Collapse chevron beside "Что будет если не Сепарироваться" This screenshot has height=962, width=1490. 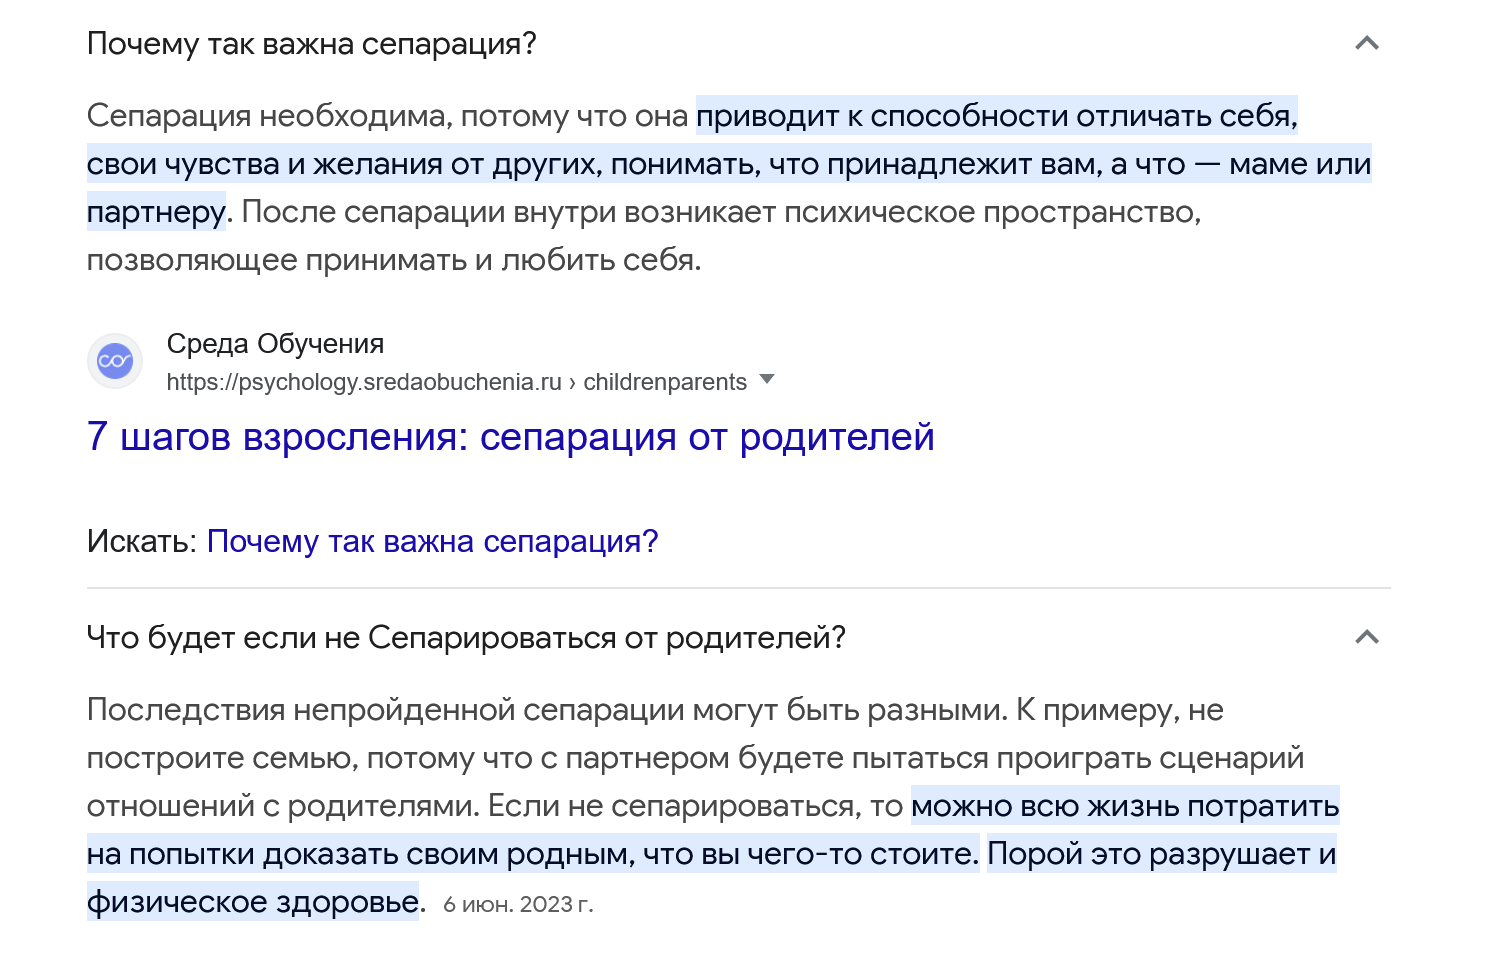(x=1366, y=637)
